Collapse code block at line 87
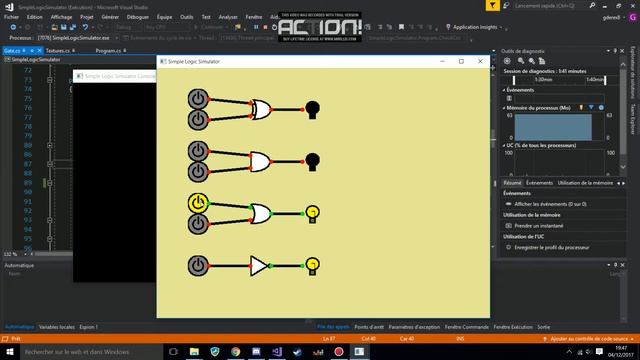This screenshot has width=640, height=360. (50, 164)
